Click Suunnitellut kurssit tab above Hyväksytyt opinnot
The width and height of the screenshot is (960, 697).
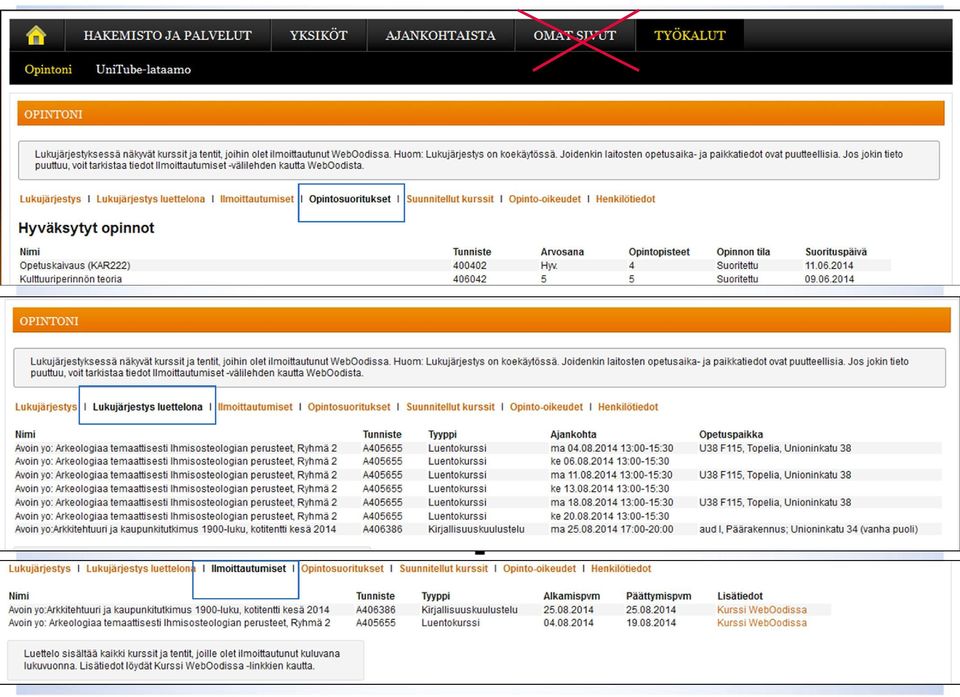click(450, 199)
